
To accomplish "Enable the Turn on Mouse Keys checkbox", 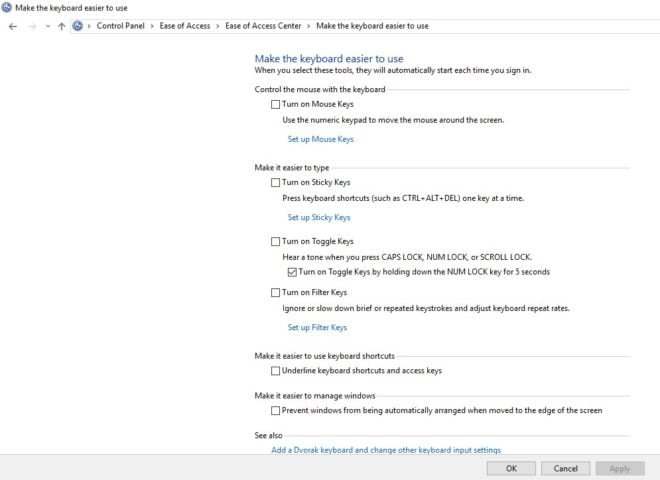I will (x=276, y=104).
